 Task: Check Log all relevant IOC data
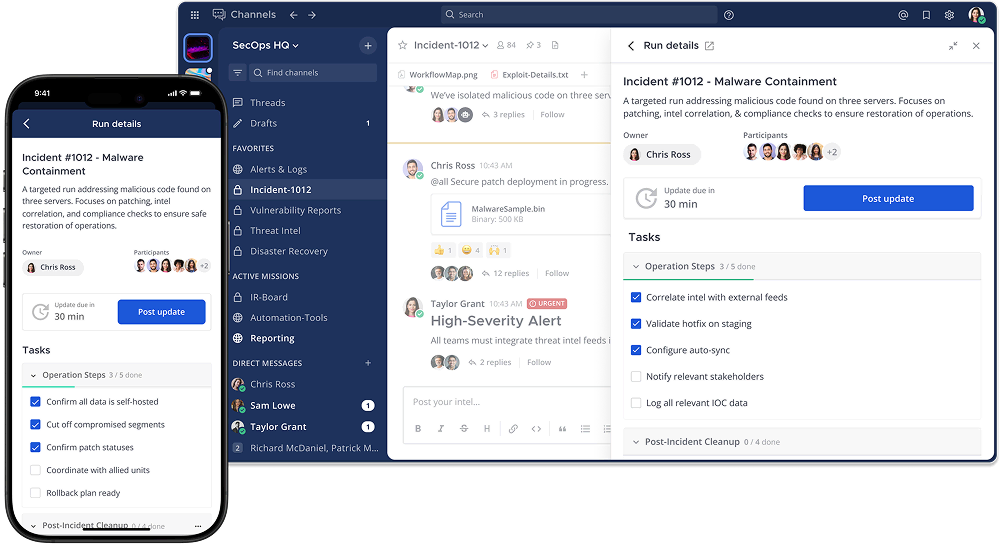pos(636,403)
